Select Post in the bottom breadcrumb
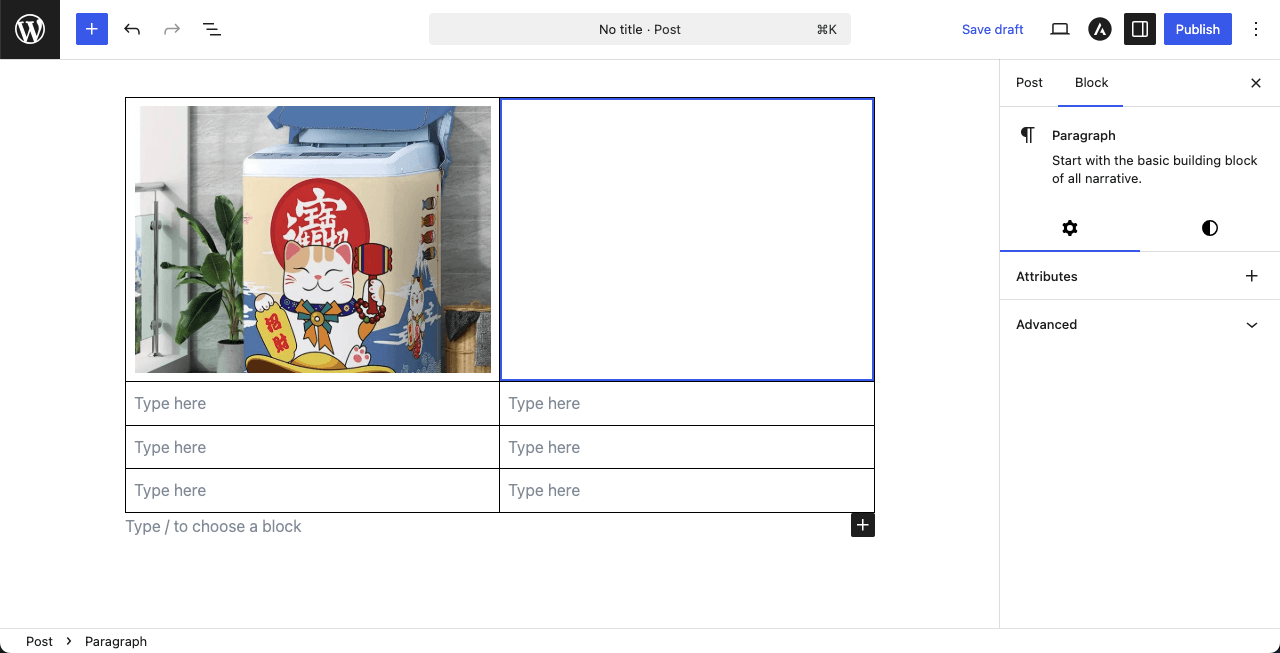Image resolution: width=1280 pixels, height=653 pixels. coord(40,641)
